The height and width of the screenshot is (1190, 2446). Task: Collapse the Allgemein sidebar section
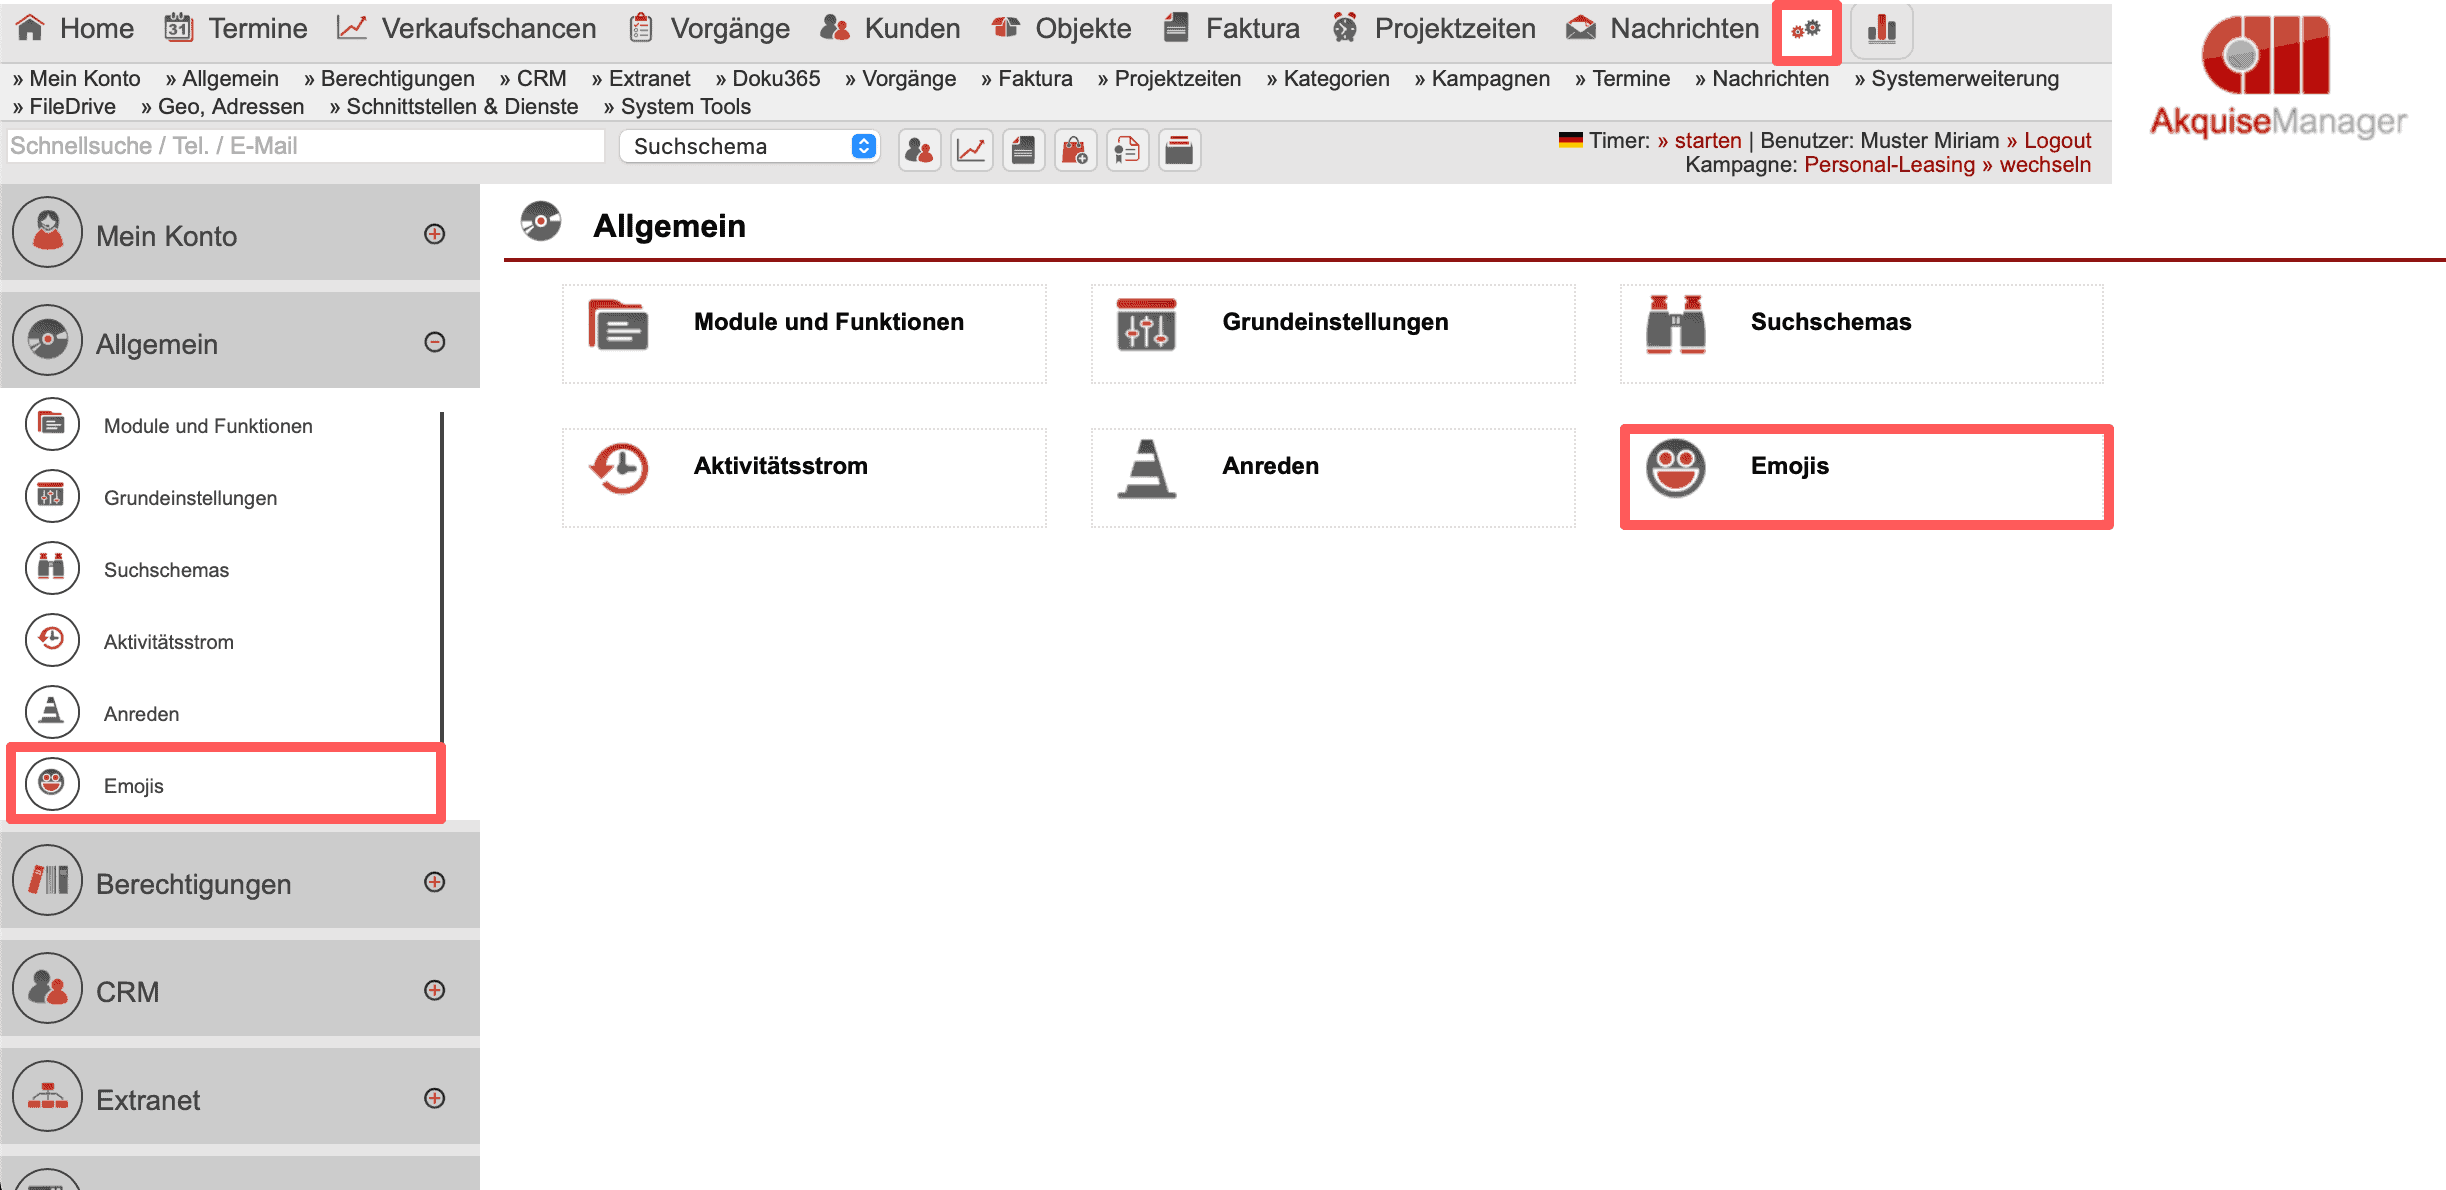coord(434,342)
